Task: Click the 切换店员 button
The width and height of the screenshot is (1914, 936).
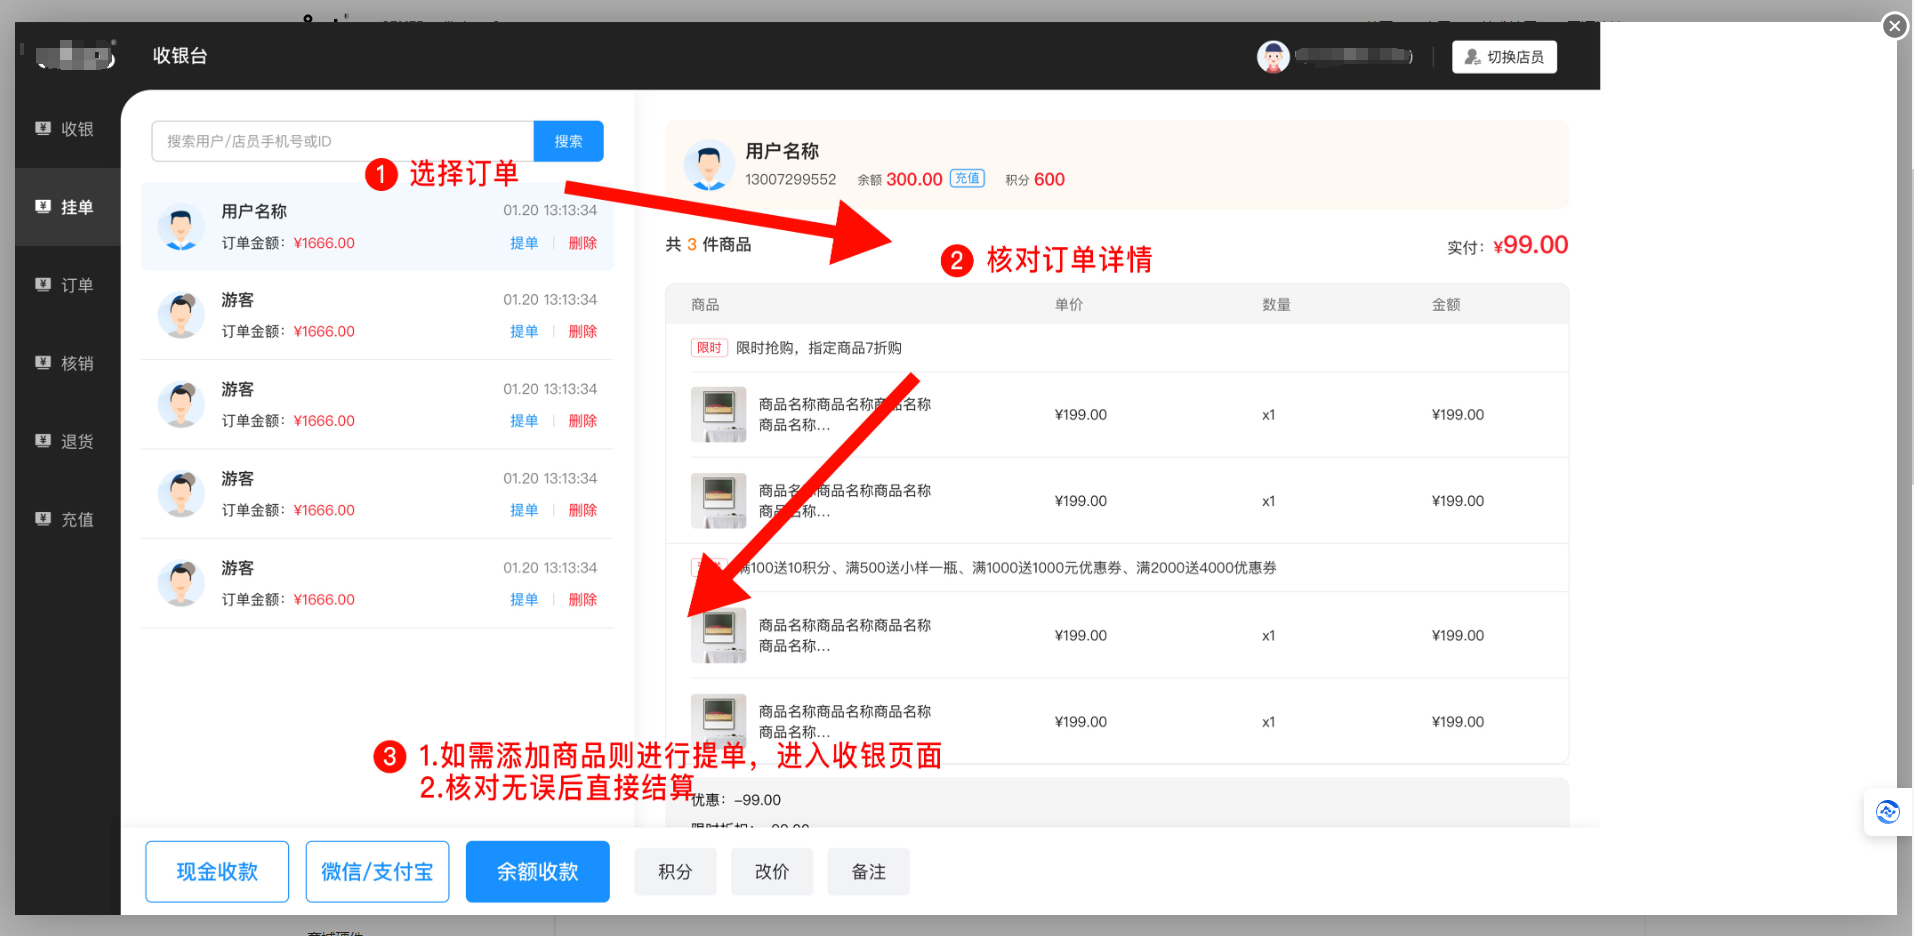Action: pyautogui.click(x=1503, y=57)
